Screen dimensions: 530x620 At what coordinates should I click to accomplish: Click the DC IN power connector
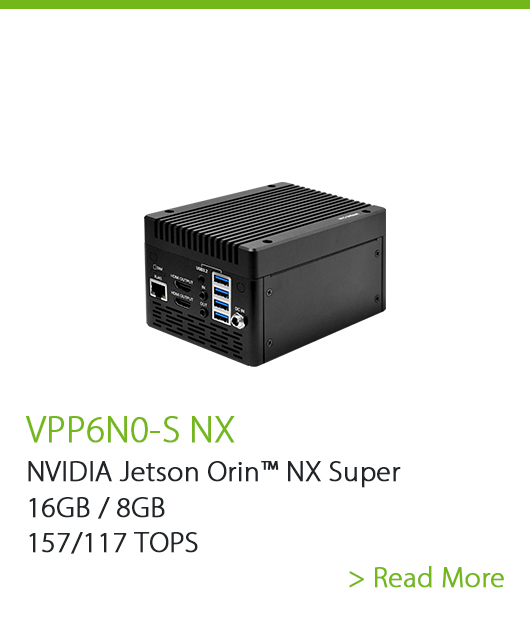(x=238, y=321)
